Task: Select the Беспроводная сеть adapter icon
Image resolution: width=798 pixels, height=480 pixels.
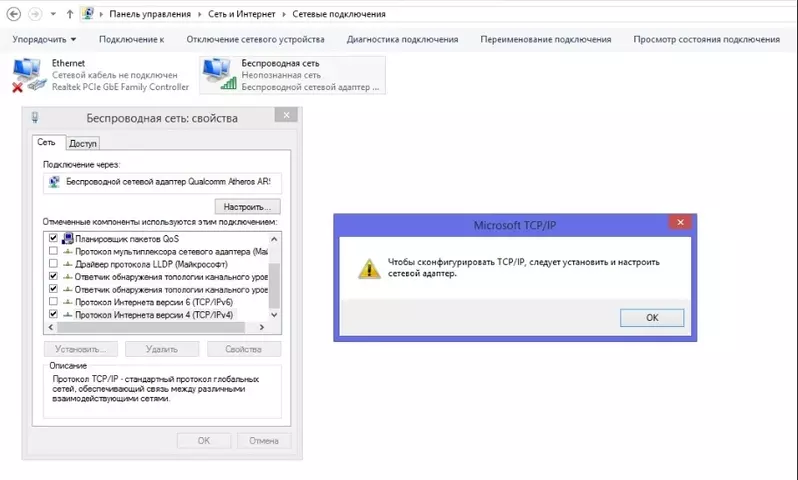Action: pyautogui.click(x=219, y=75)
